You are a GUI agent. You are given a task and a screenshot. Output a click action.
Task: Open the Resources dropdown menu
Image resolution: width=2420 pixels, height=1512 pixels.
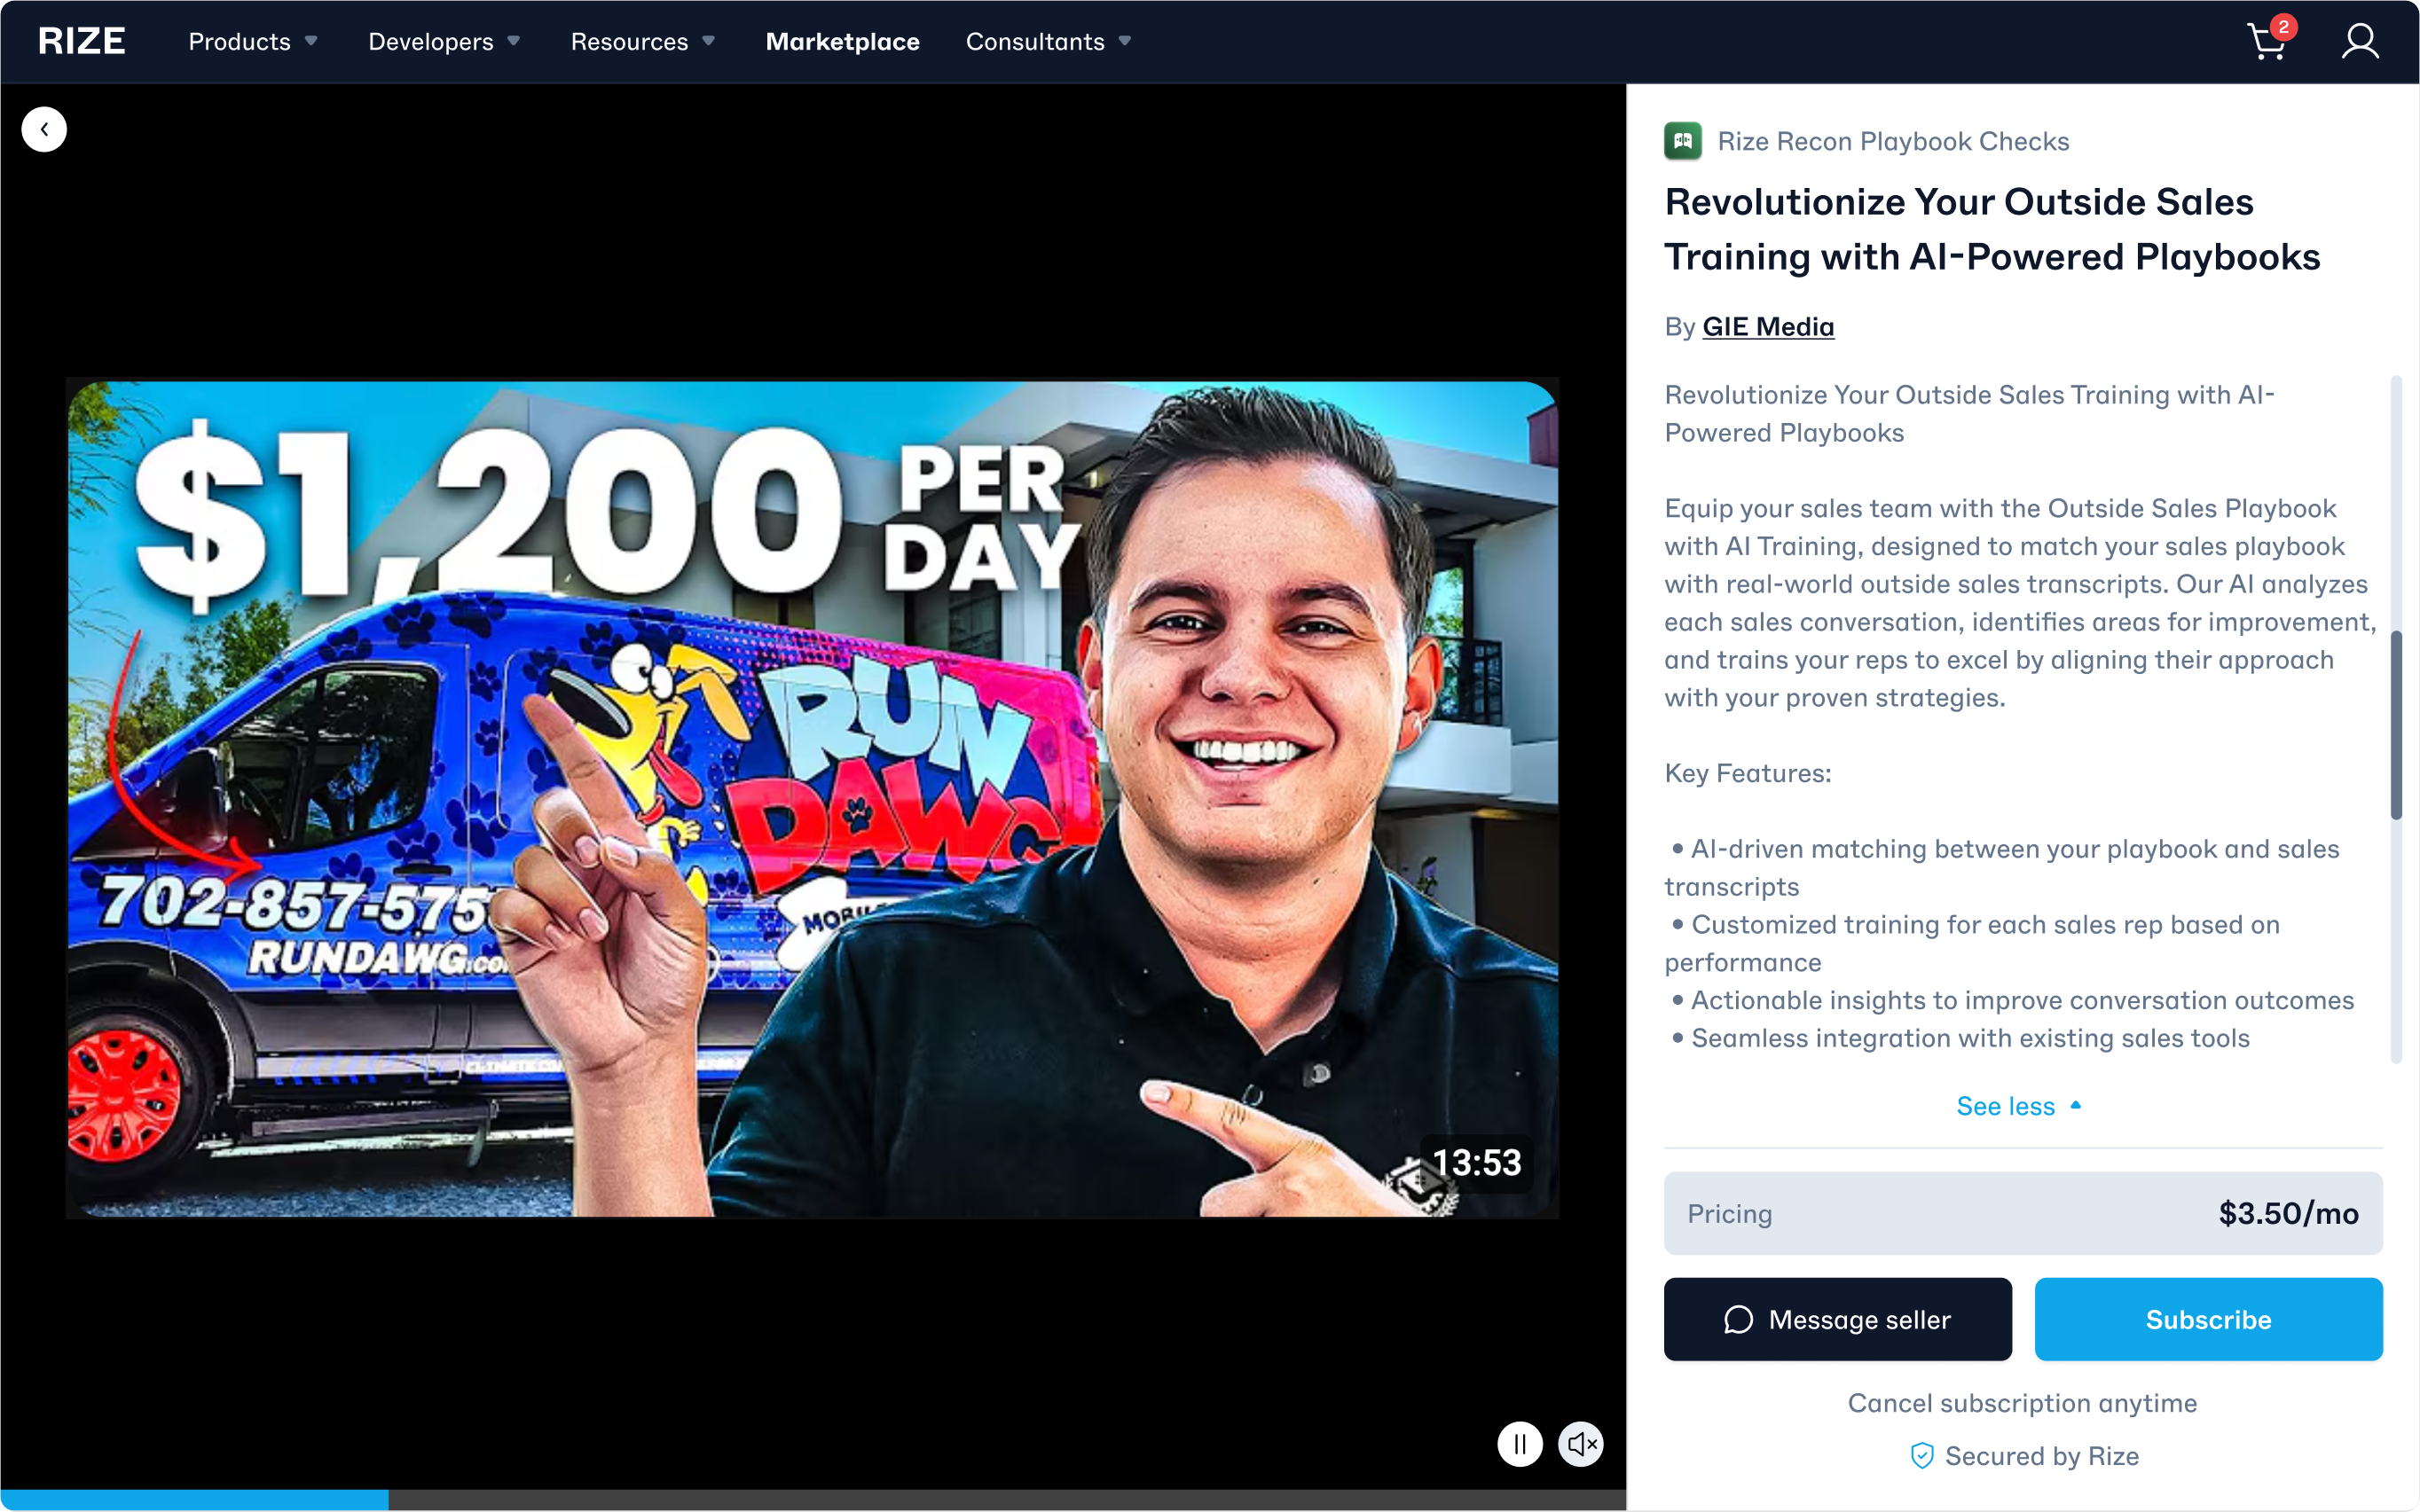coord(643,41)
